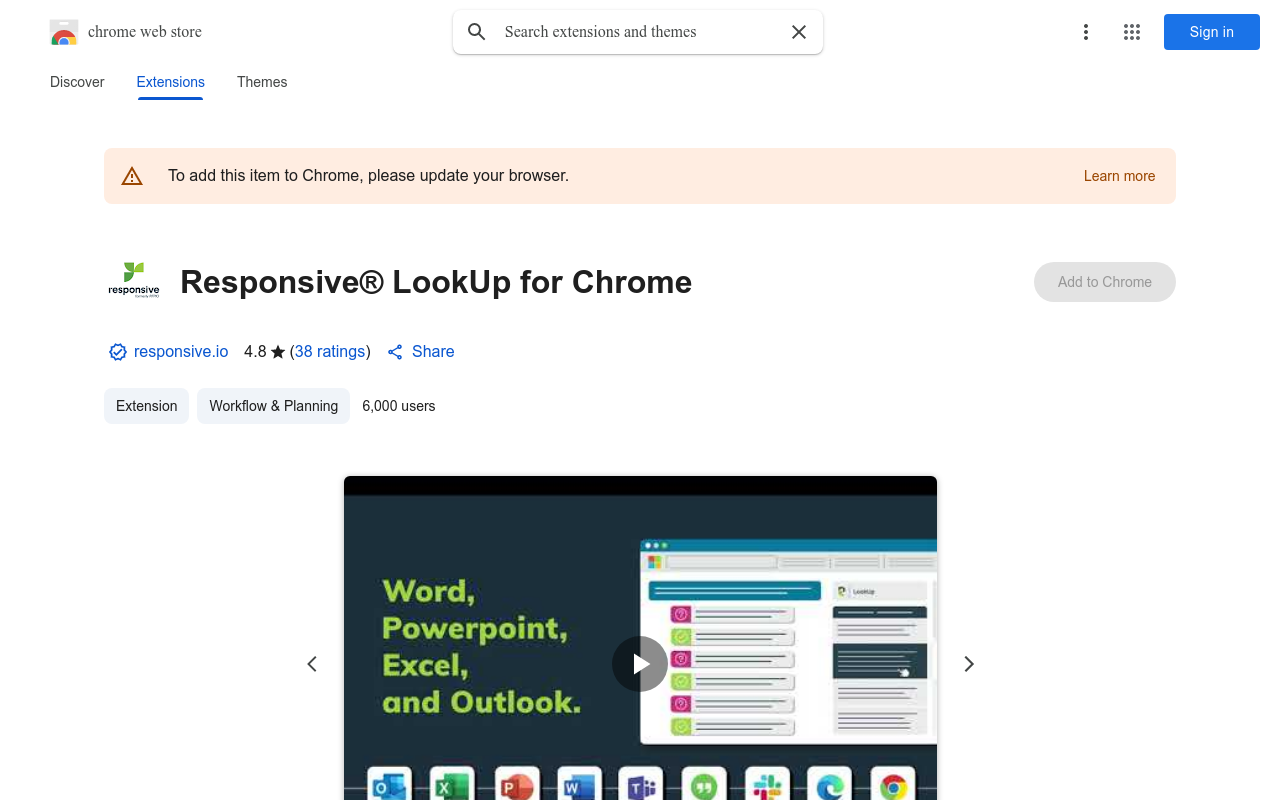The height and width of the screenshot is (800, 1280).
Task: Visit the responsive.io publisher link
Action: [x=181, y=352]
